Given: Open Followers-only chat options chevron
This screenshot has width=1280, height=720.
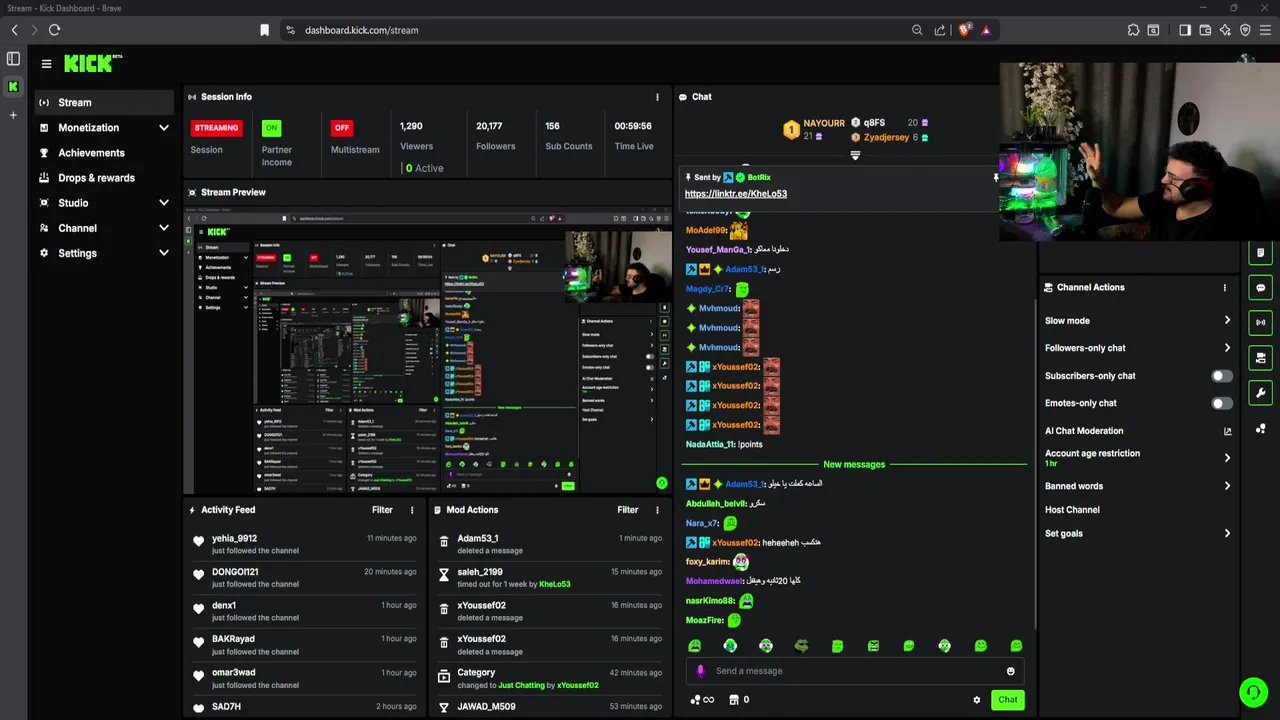Looking at the screenshot, I should (1227, 348).
